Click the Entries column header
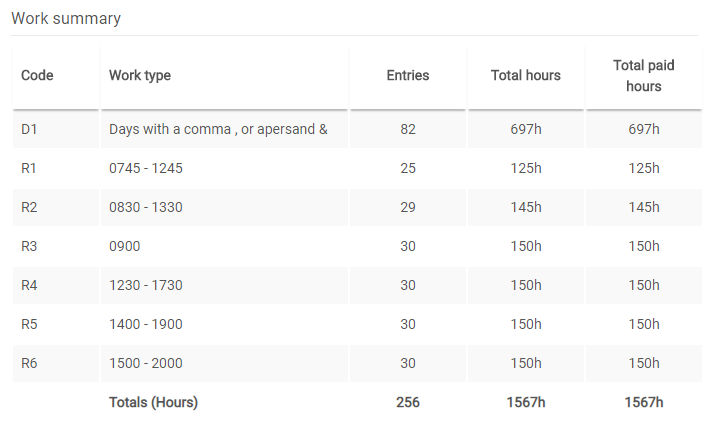The height and width of the screenshot is (421, 710). click(407, 76)
